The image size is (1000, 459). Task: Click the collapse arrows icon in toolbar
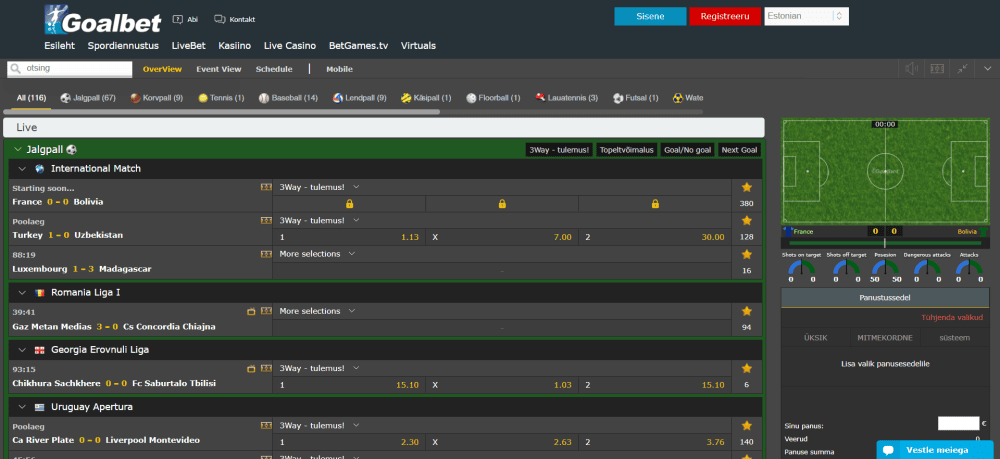(962, 69)
